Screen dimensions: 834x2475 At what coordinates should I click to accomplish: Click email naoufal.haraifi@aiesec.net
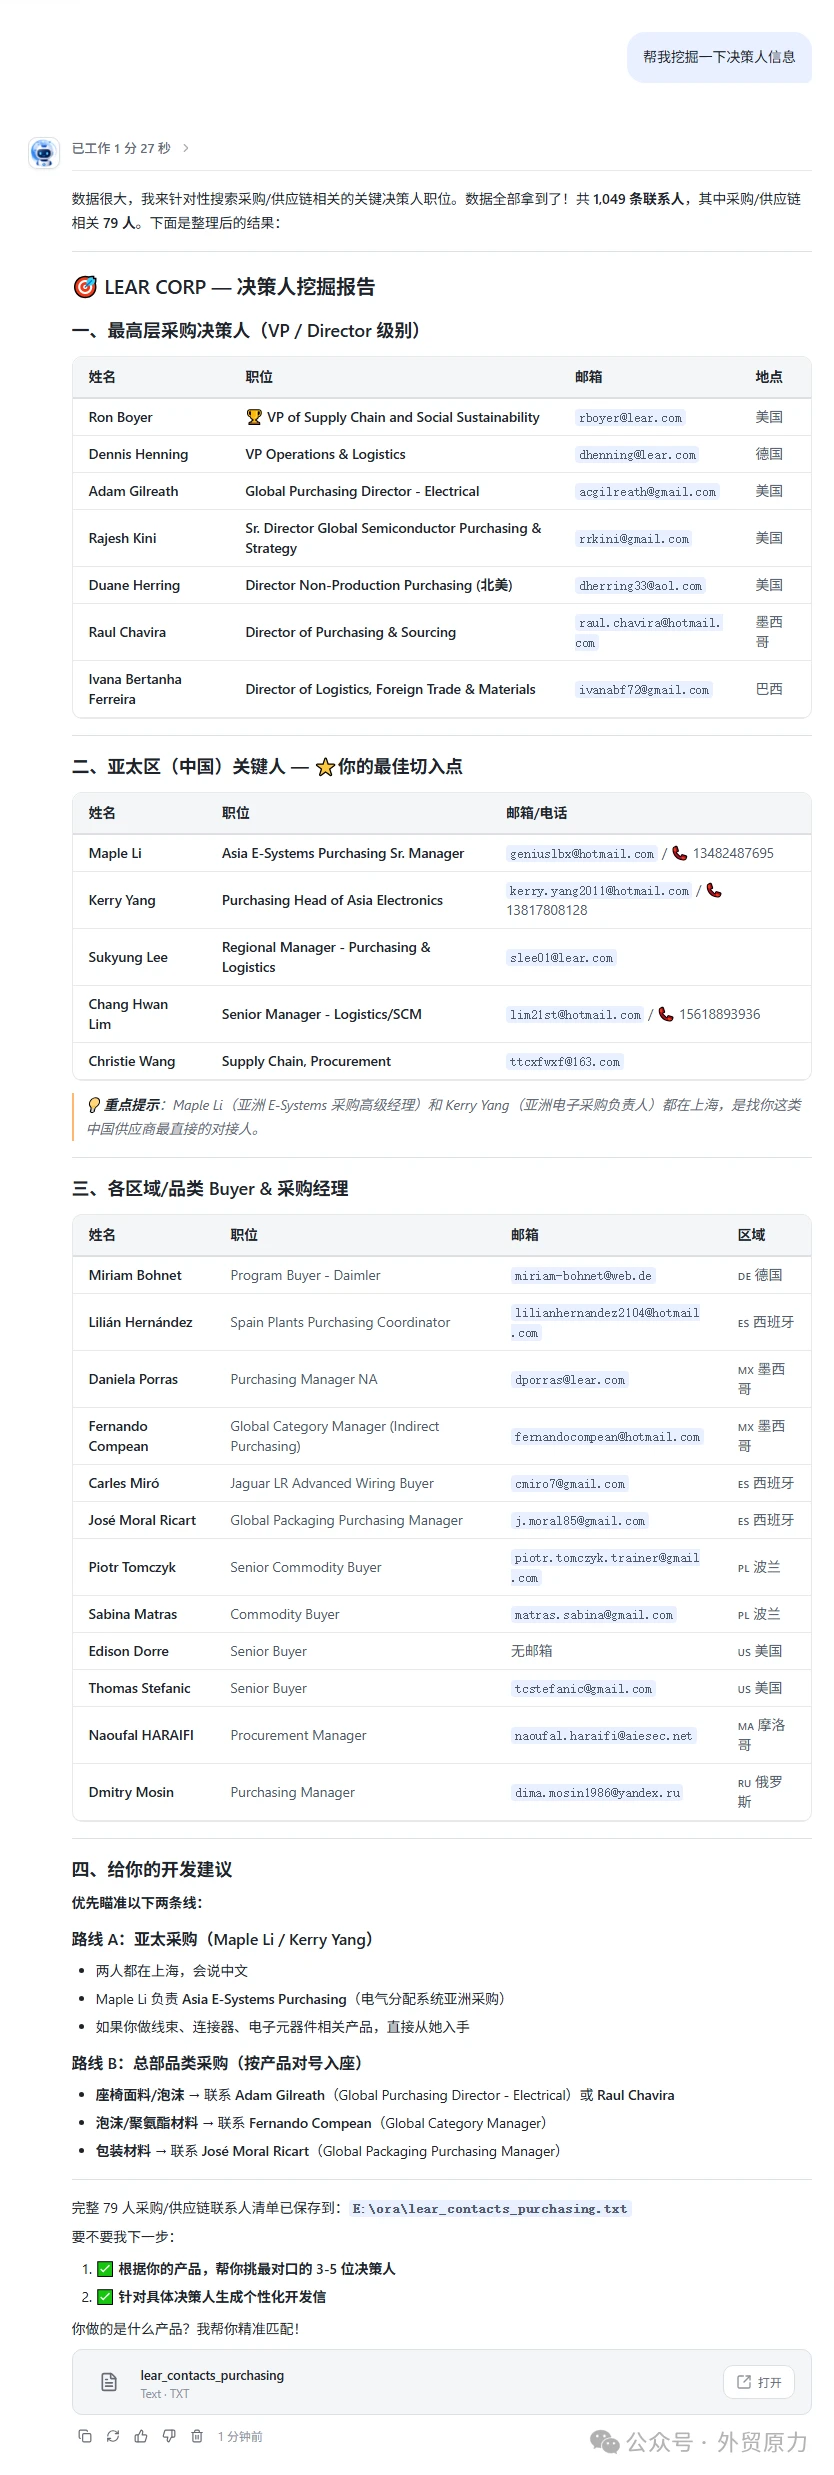click(x=603, y=1736)
